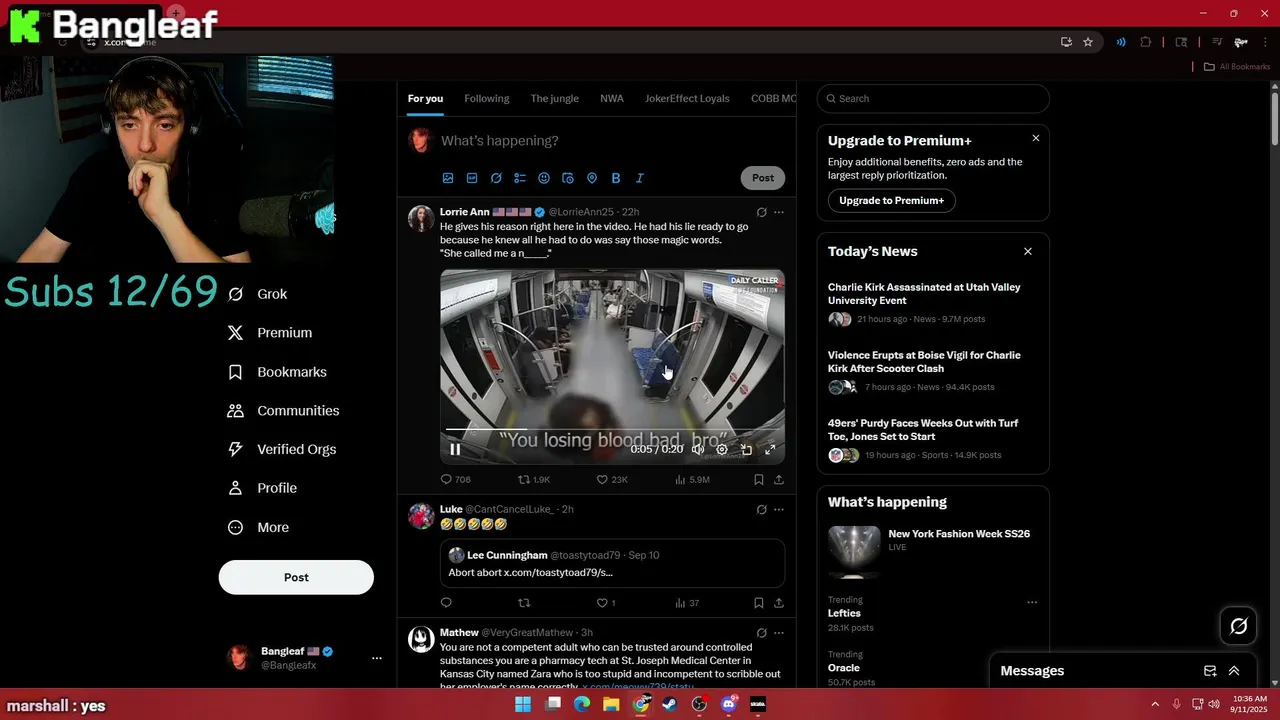Ask Grok about Lorrie Ann's post

tap(761, 212)
